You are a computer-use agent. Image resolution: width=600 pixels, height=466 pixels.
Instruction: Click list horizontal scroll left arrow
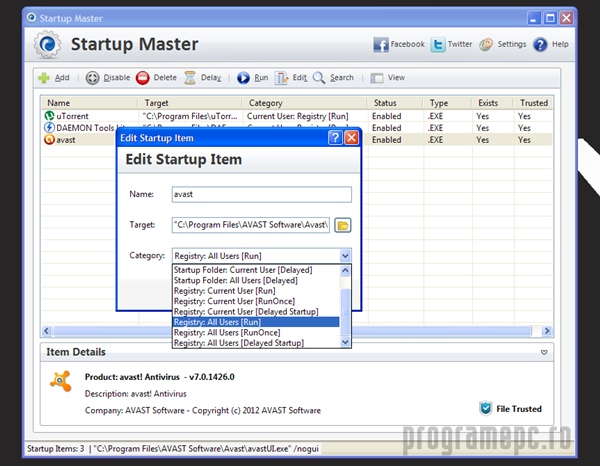point(46,331)
